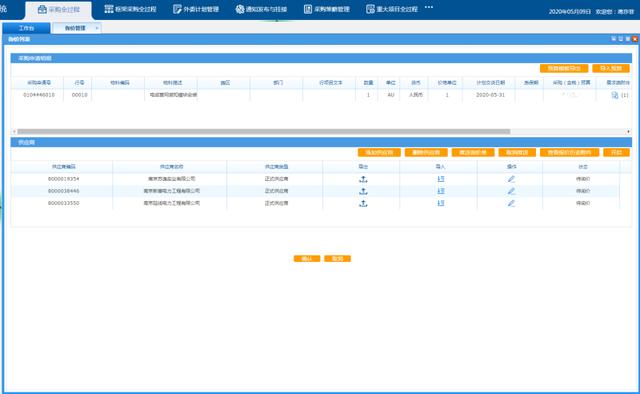Edit the supplier 8000019354 row
Screen dimensions: 640x394
pyautogui.click(x=511, y=179)
